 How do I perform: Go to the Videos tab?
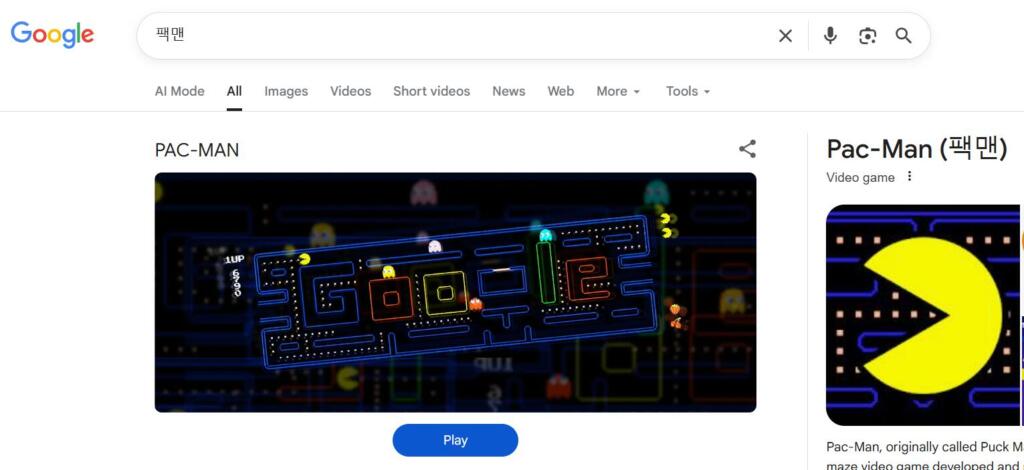coord(350,91)
